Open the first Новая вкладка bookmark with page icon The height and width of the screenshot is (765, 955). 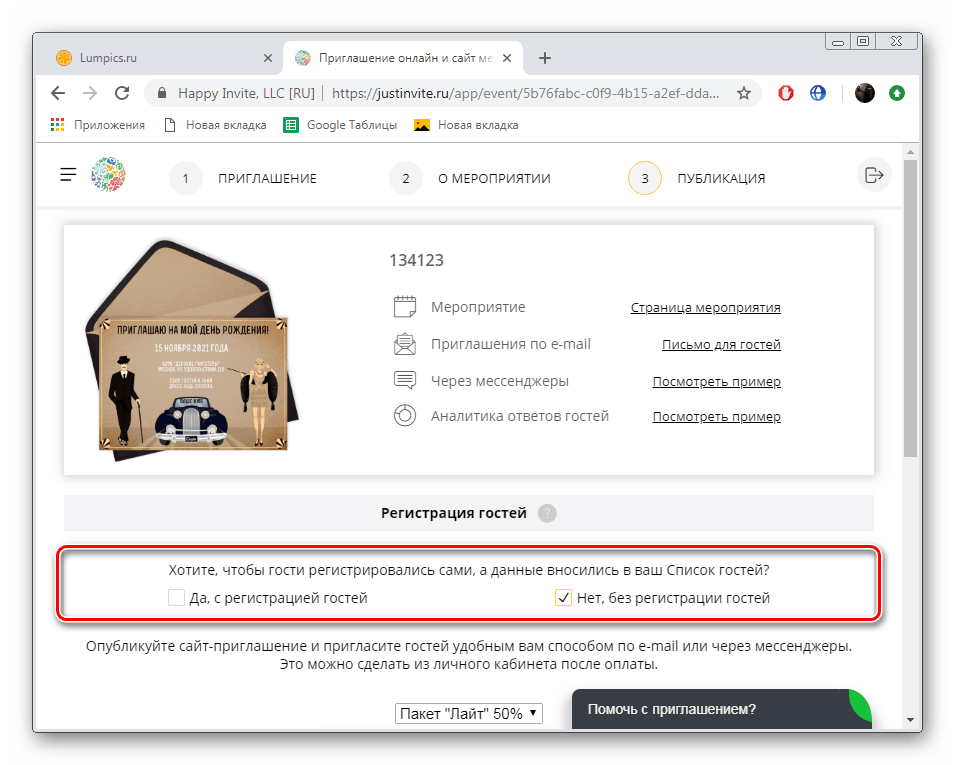tap(216, 125)
